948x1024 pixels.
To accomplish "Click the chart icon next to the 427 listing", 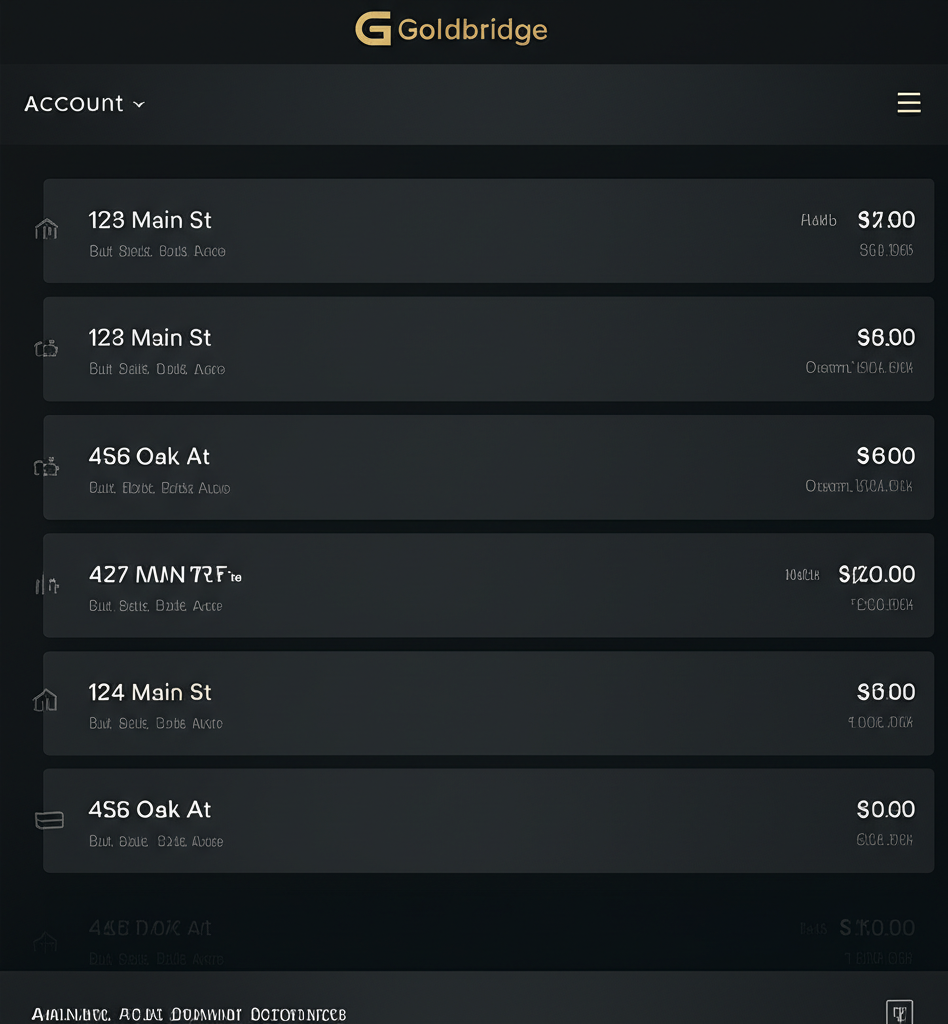I will coord(46,584).
